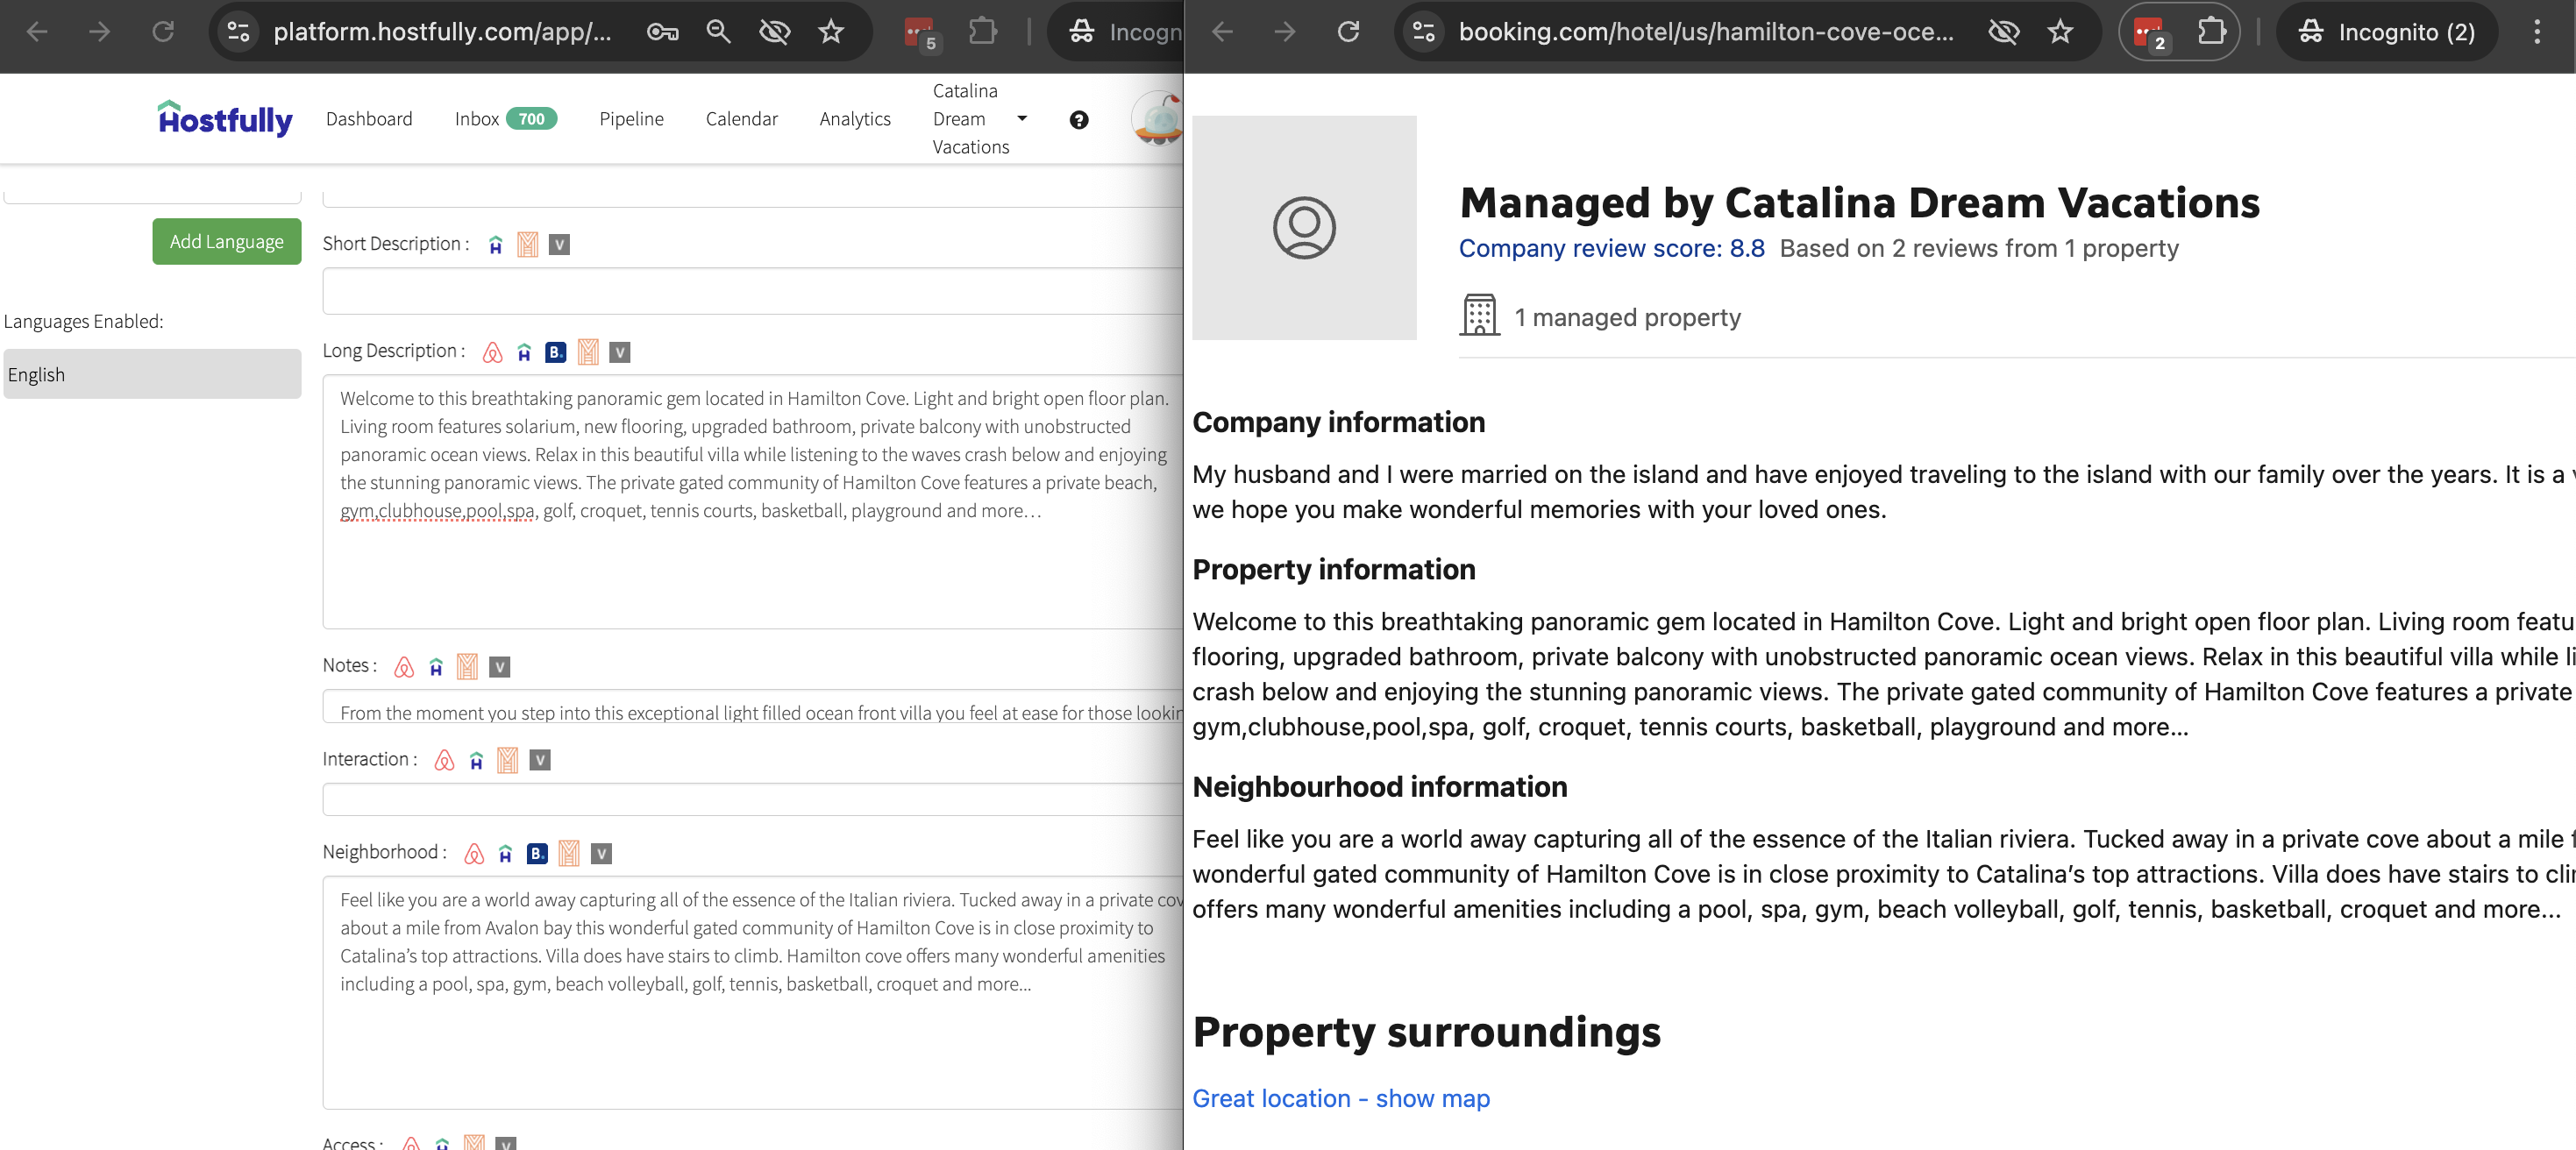The image size is (2576, 1150).
Task: Click the site info icon in Hostfully address bar
Action: tap(238, 32)
